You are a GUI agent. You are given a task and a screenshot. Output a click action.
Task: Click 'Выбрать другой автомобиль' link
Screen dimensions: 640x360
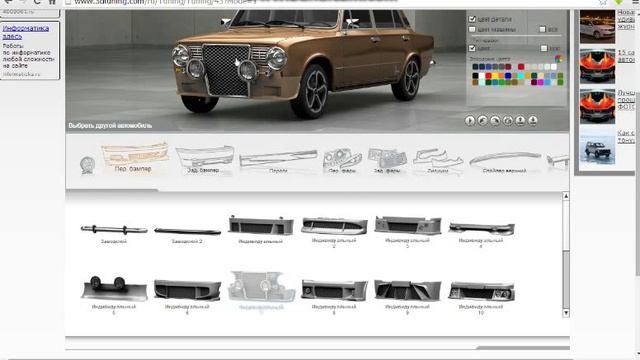click(x=110, y=126)
